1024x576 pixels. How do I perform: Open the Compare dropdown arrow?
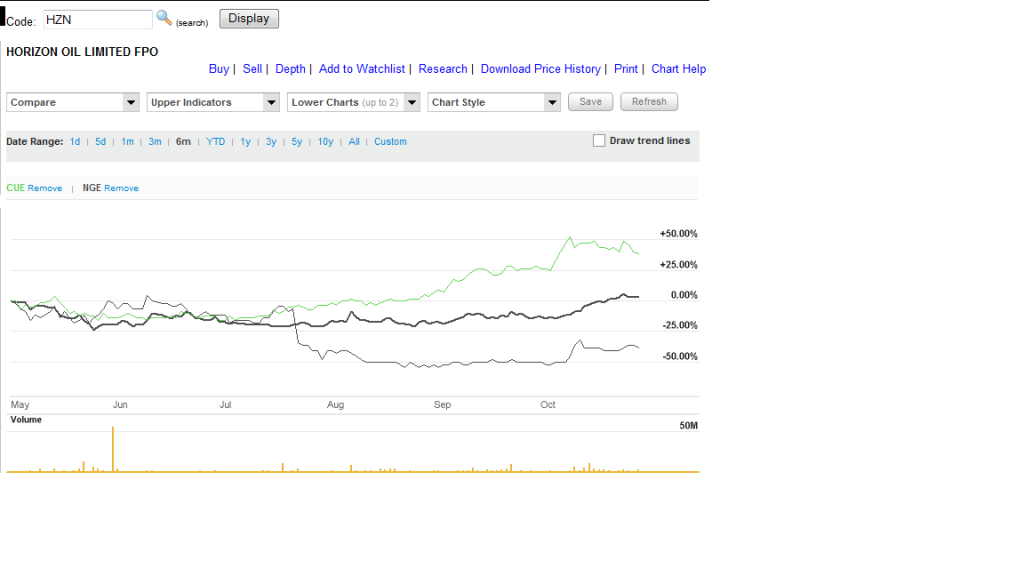[x=131, y=103]
